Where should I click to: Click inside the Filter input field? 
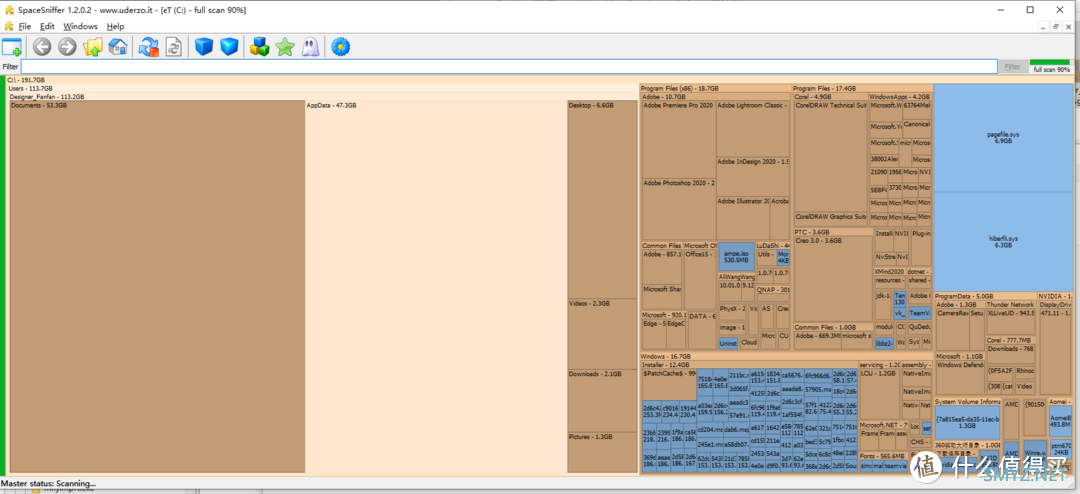[509, 67]
